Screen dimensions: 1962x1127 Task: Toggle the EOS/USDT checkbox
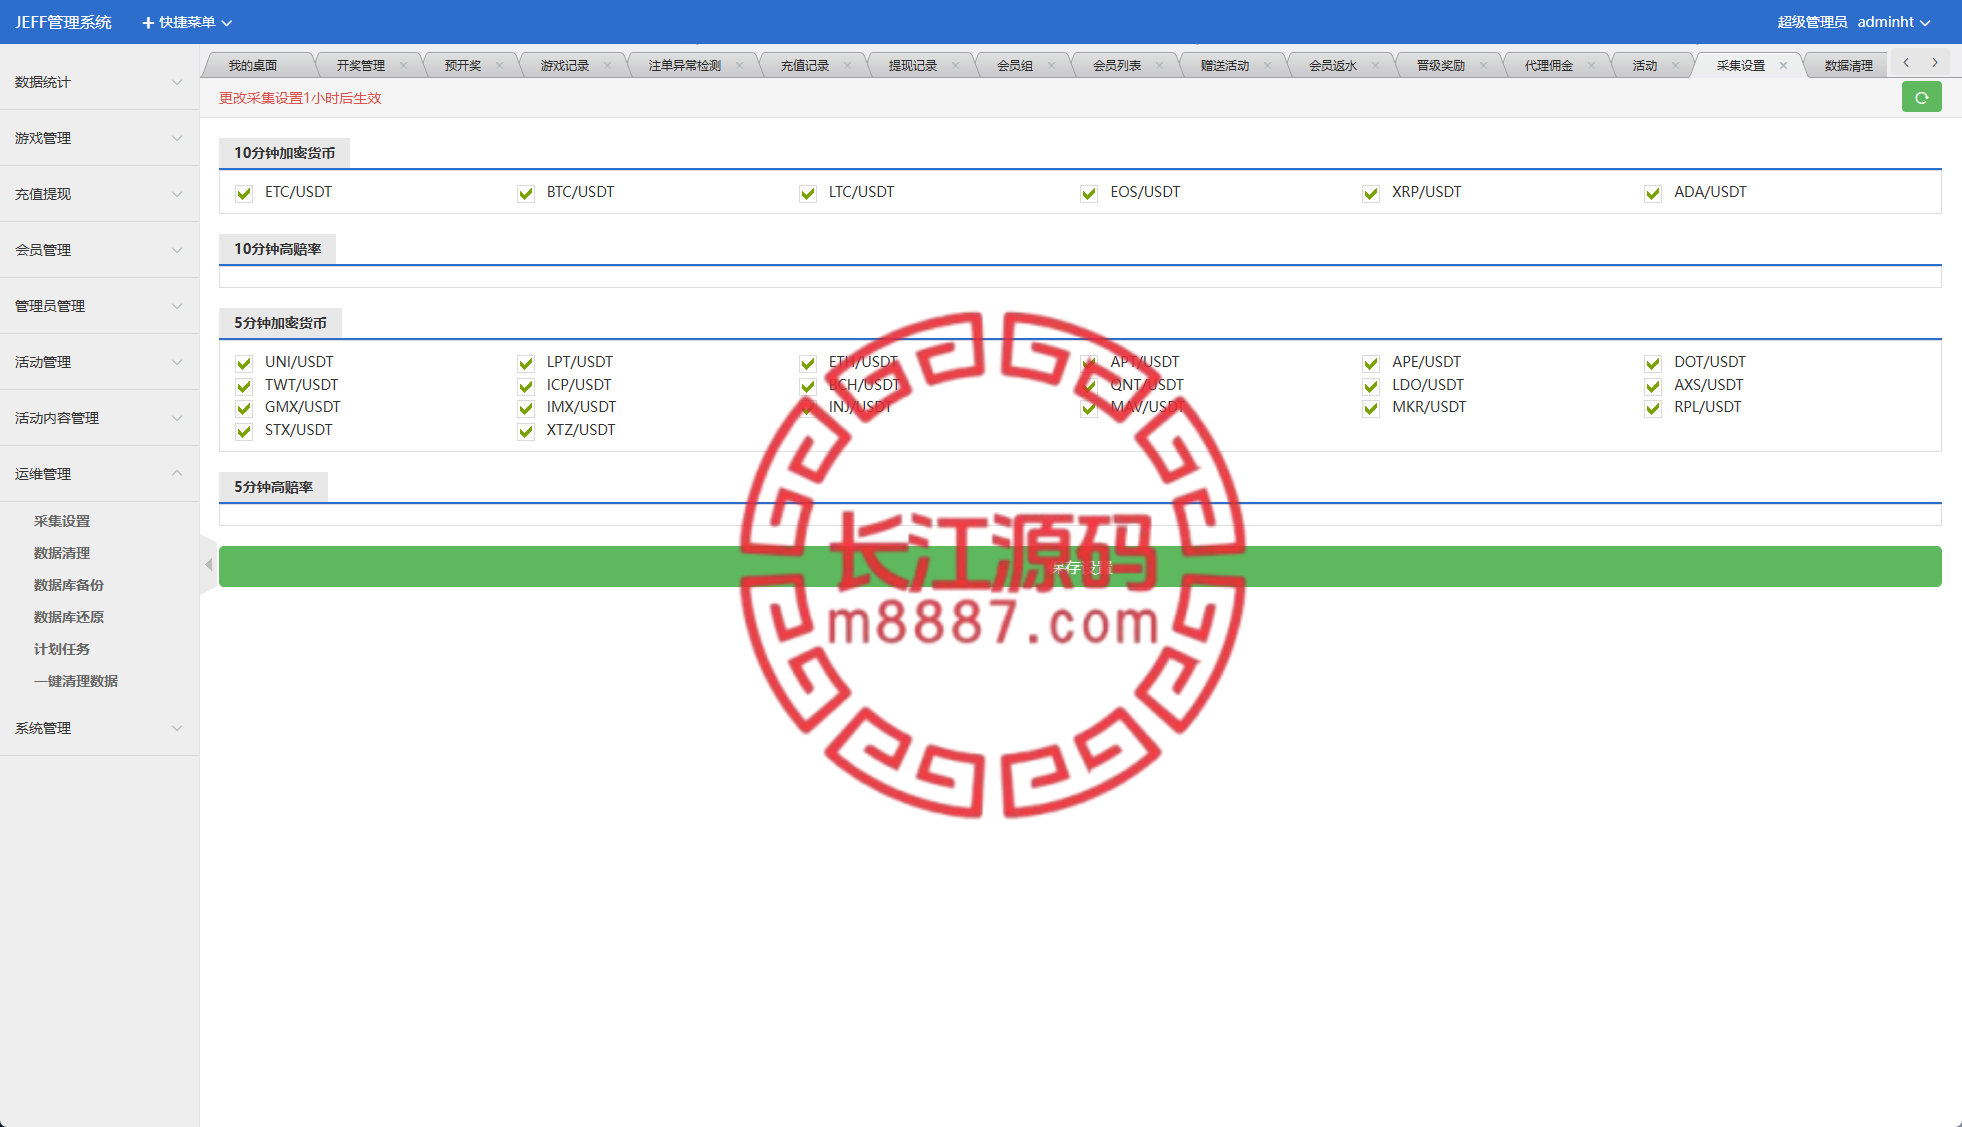click(x=1089, y=193)
